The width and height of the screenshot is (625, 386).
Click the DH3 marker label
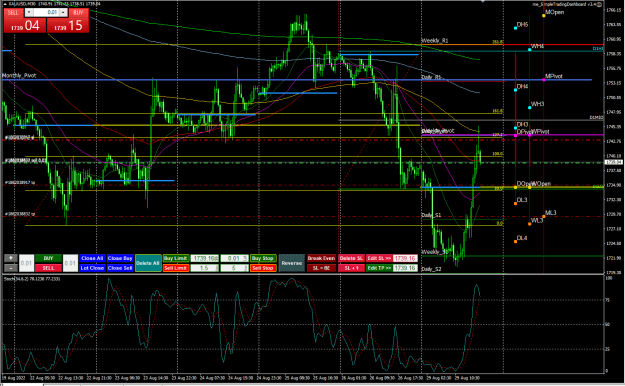pyautogui.click(x=523, y=125)
